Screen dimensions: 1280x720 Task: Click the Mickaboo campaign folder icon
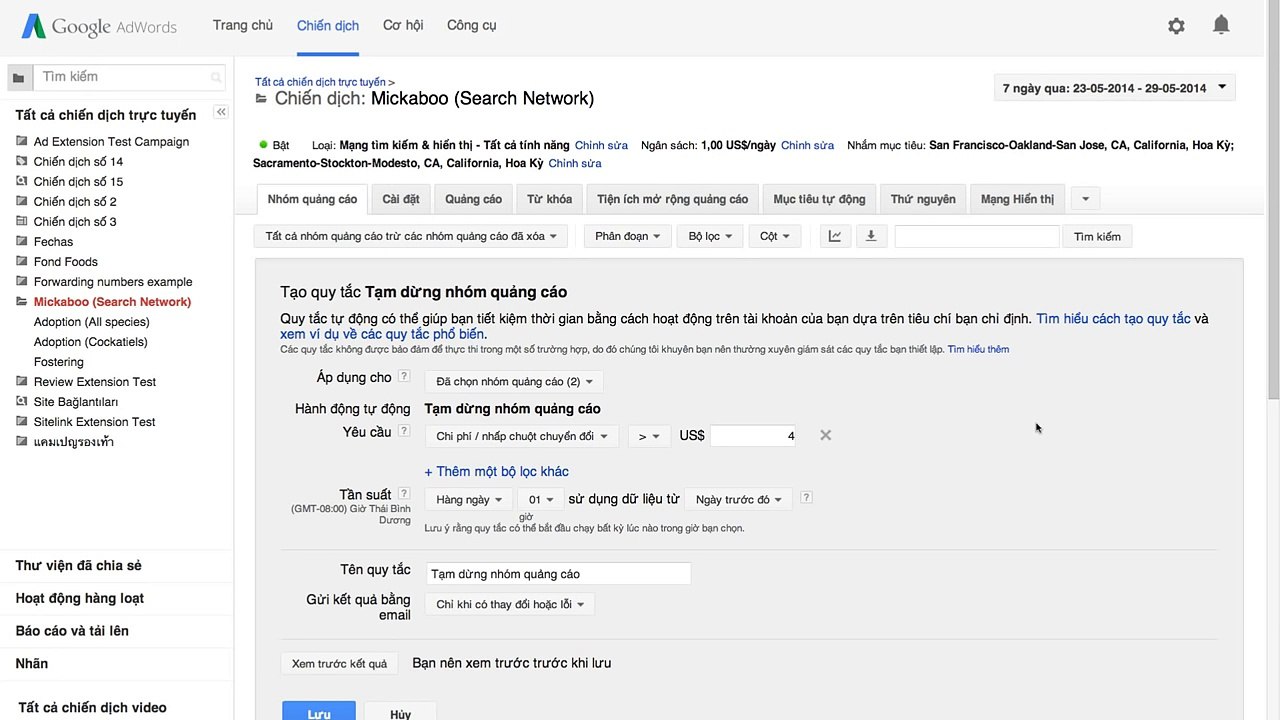tap(22, 301)
